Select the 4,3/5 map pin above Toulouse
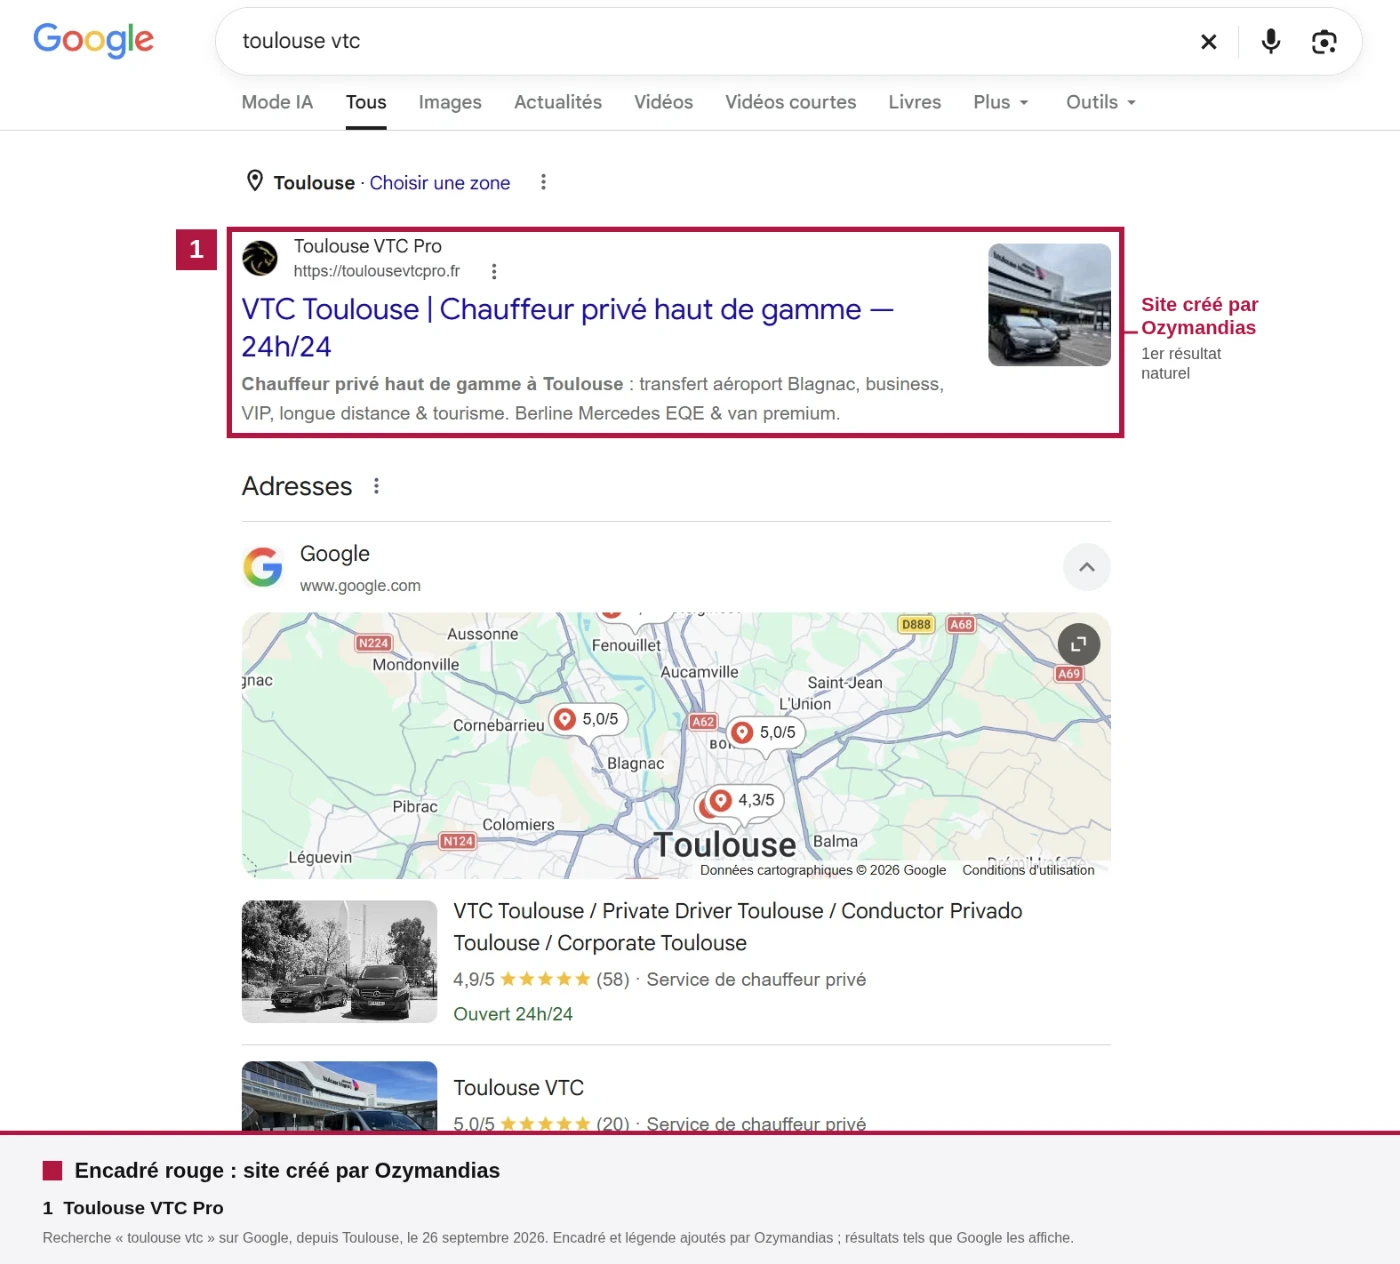Image resolution: width=1400 pixels, height=1264 pixels. click(x=745, y=800)
